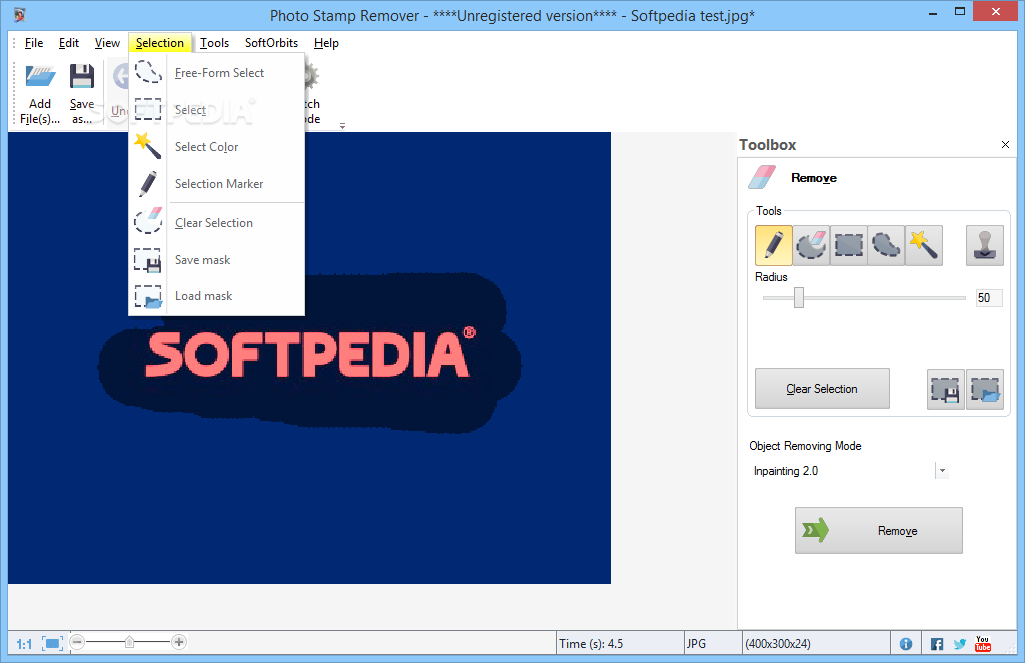Open the File menu

(34, 42)
